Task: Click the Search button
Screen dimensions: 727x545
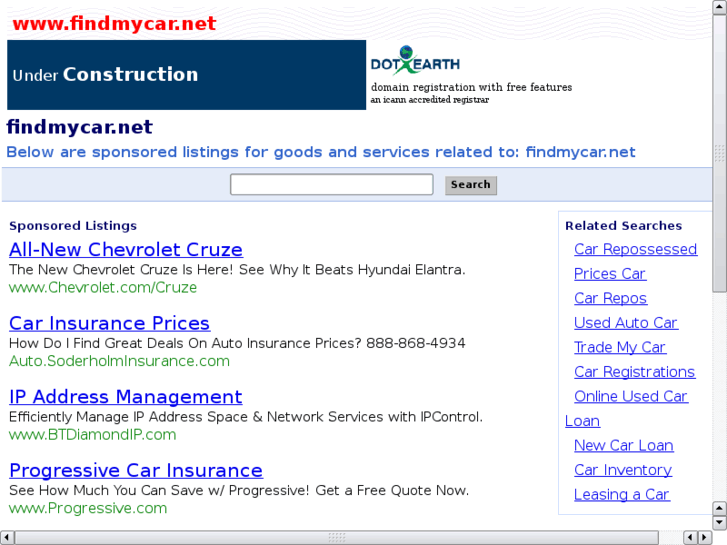Action: (x=471, y=185)
